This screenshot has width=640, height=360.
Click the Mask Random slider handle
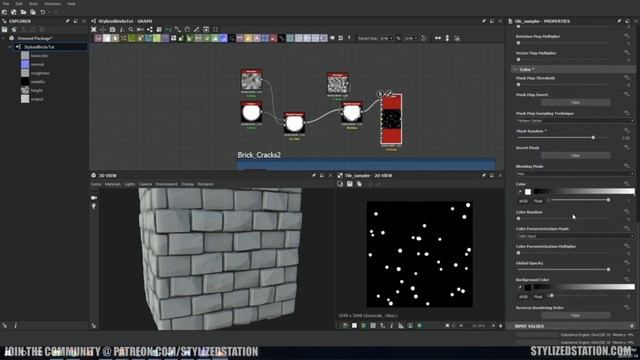point(593,138)
